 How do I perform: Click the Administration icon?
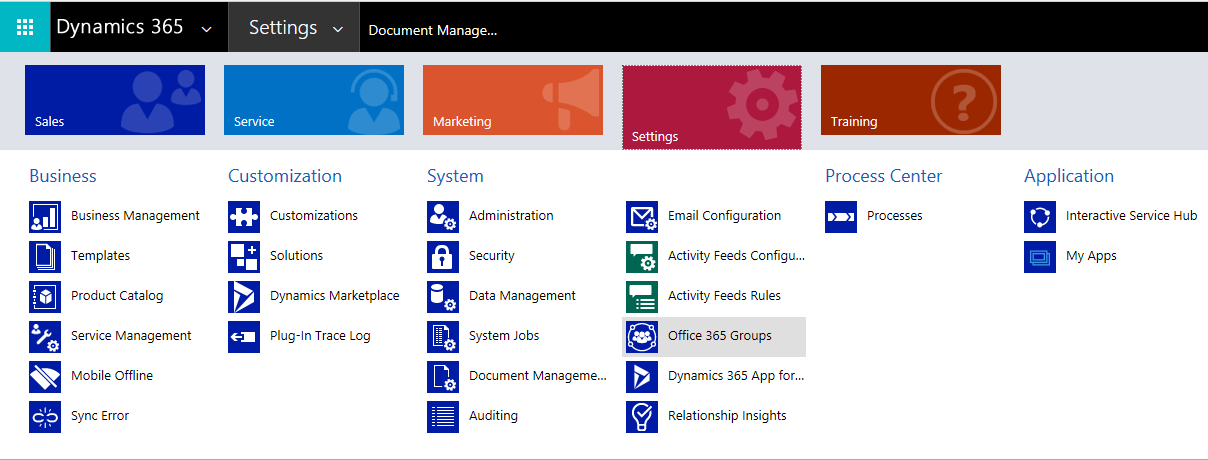point(443,216)
